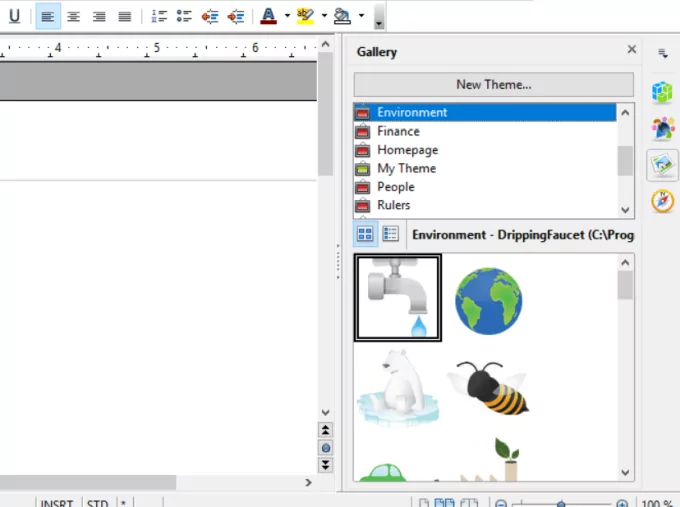This screenshot has width=680, height=507.
Task: Click zoom out minus button
Action: (x=501, y=504)
